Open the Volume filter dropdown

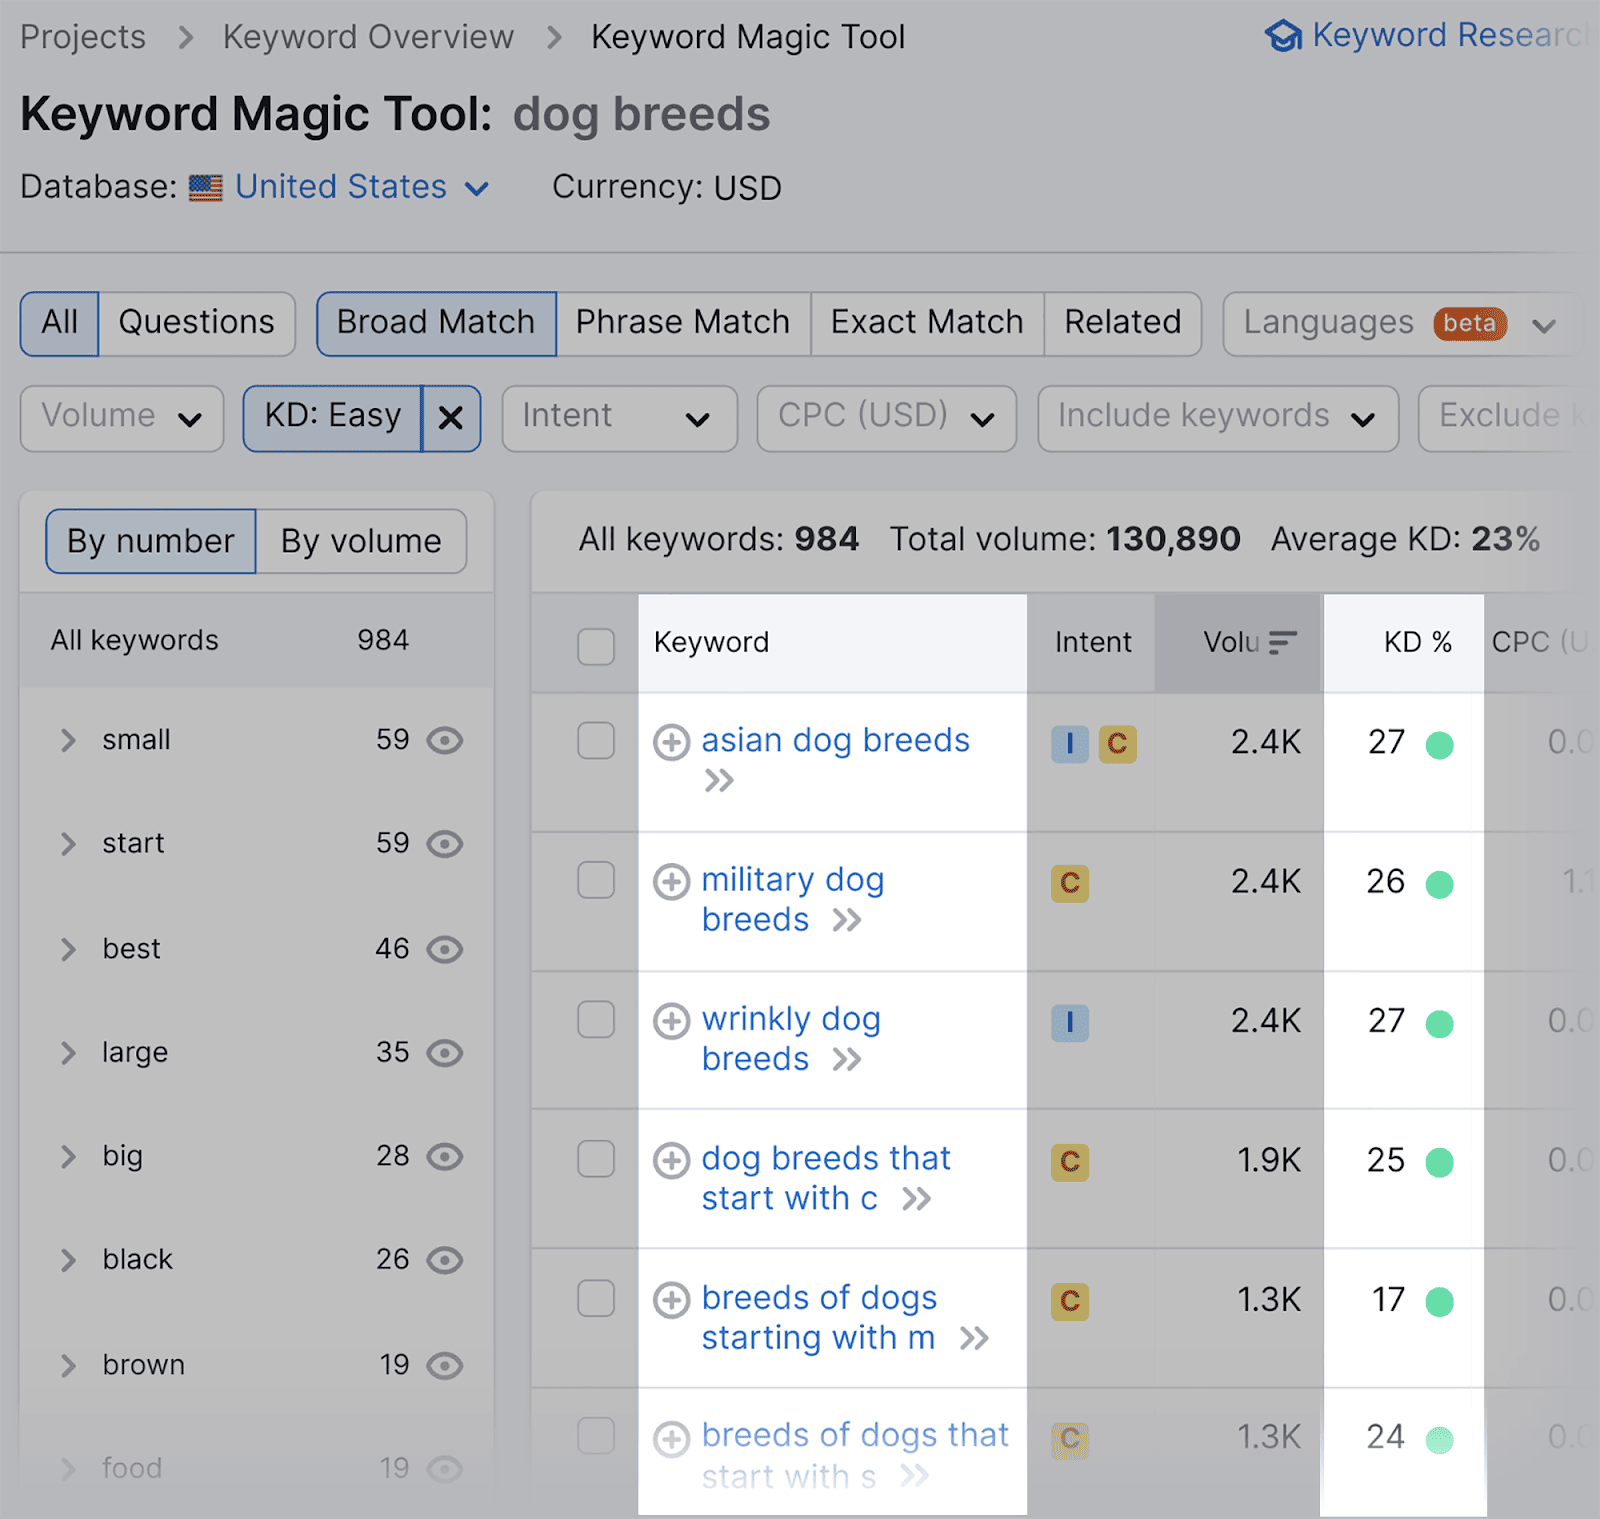coord(121,418)
